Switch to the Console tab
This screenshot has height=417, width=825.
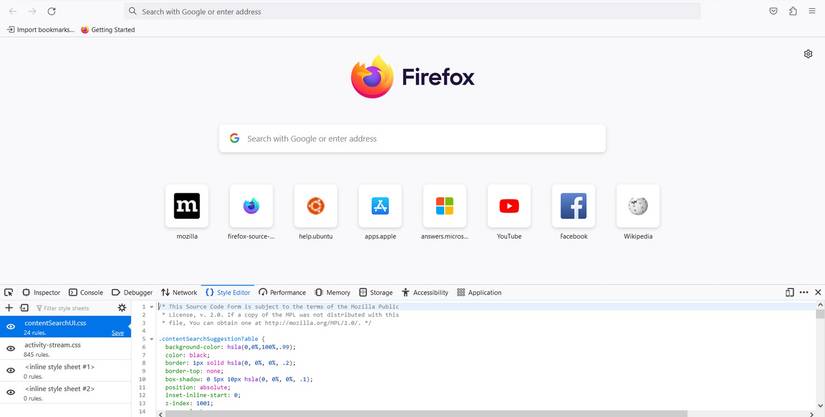point(86,292)
